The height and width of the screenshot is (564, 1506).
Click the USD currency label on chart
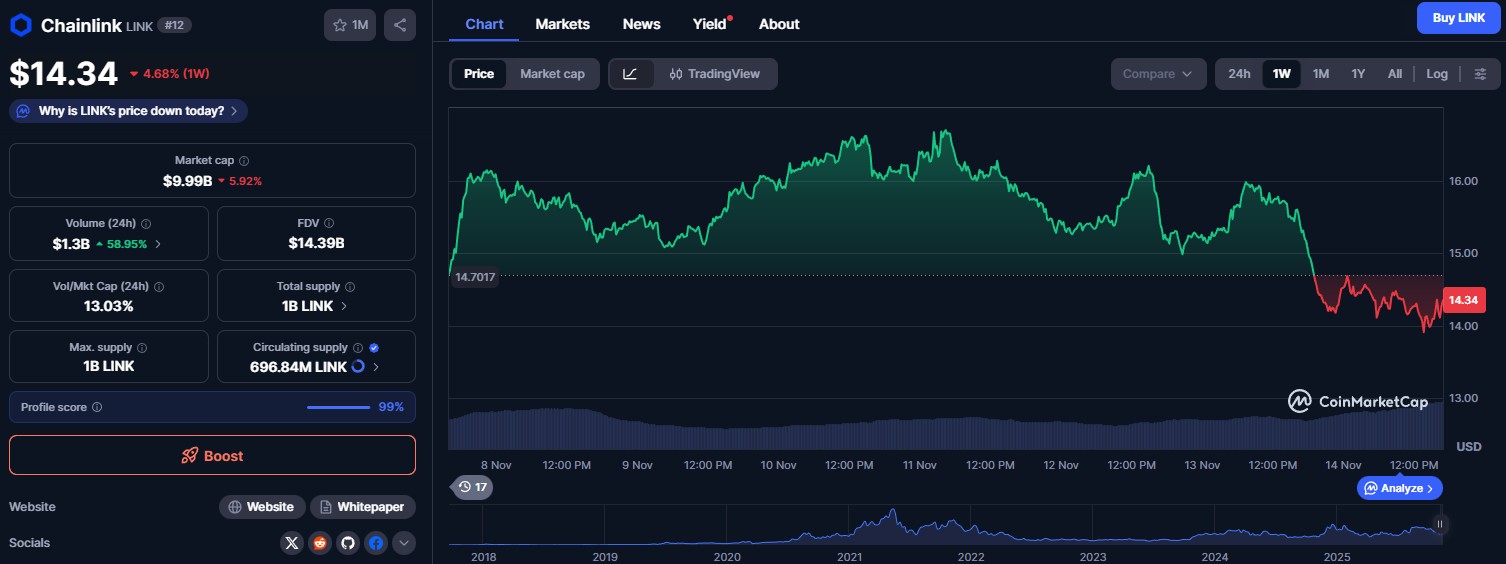pos(1469,446)
